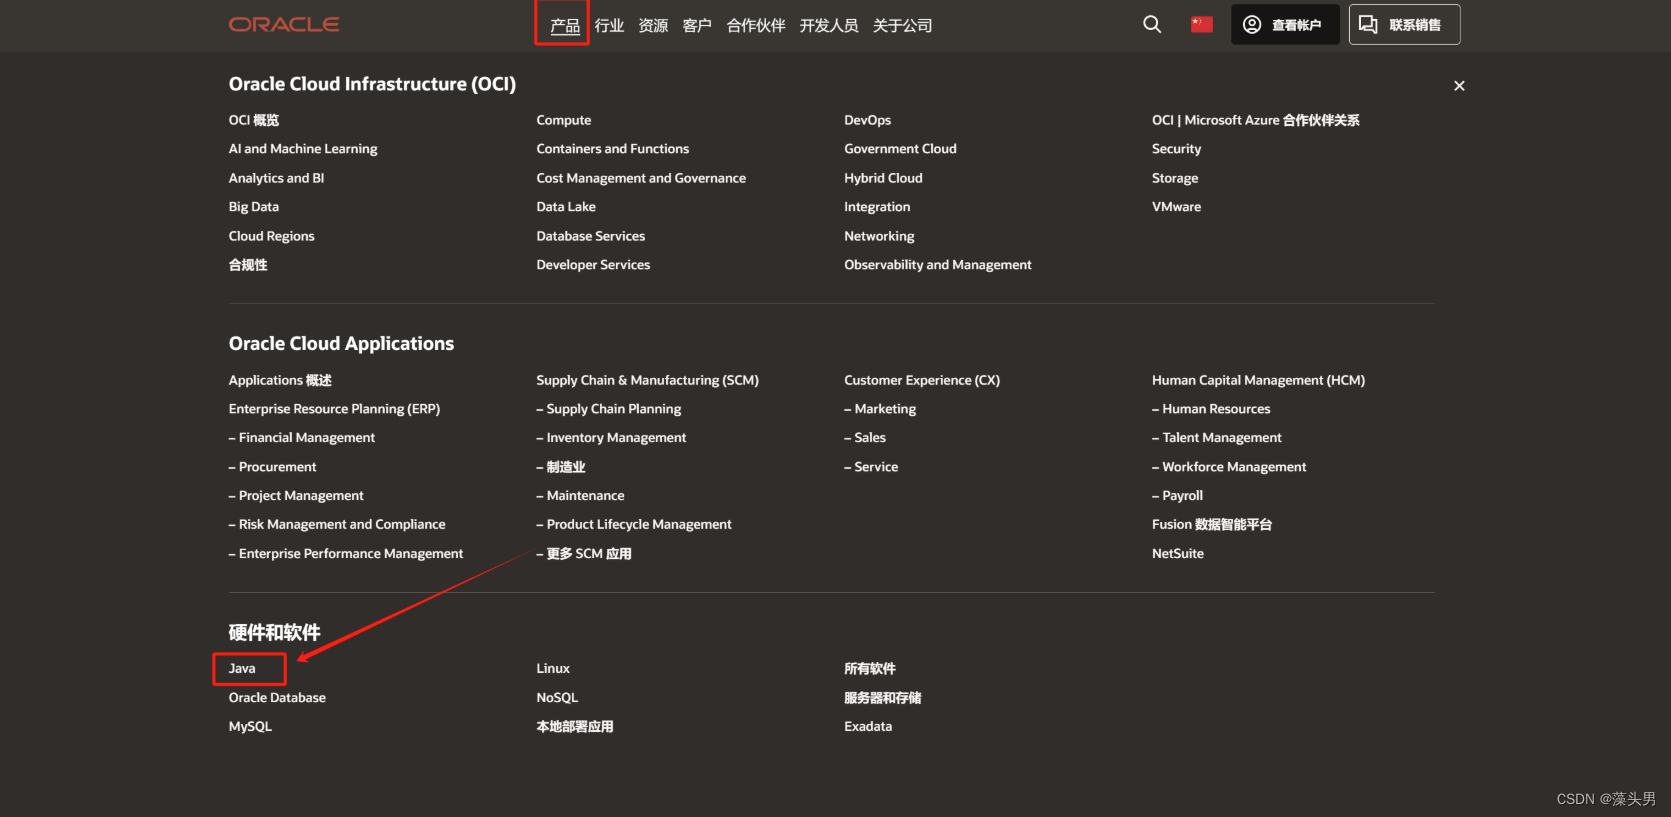Open the Java link
The height and width of the screenshot is (817, 1671).
tap(242, 668)
